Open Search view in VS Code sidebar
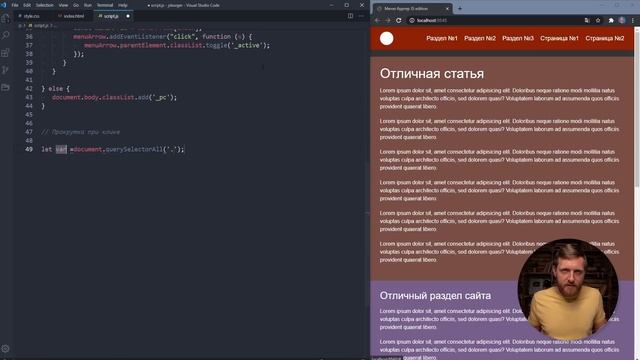Viewport: 640px width, 360px height. coord(5,36)
